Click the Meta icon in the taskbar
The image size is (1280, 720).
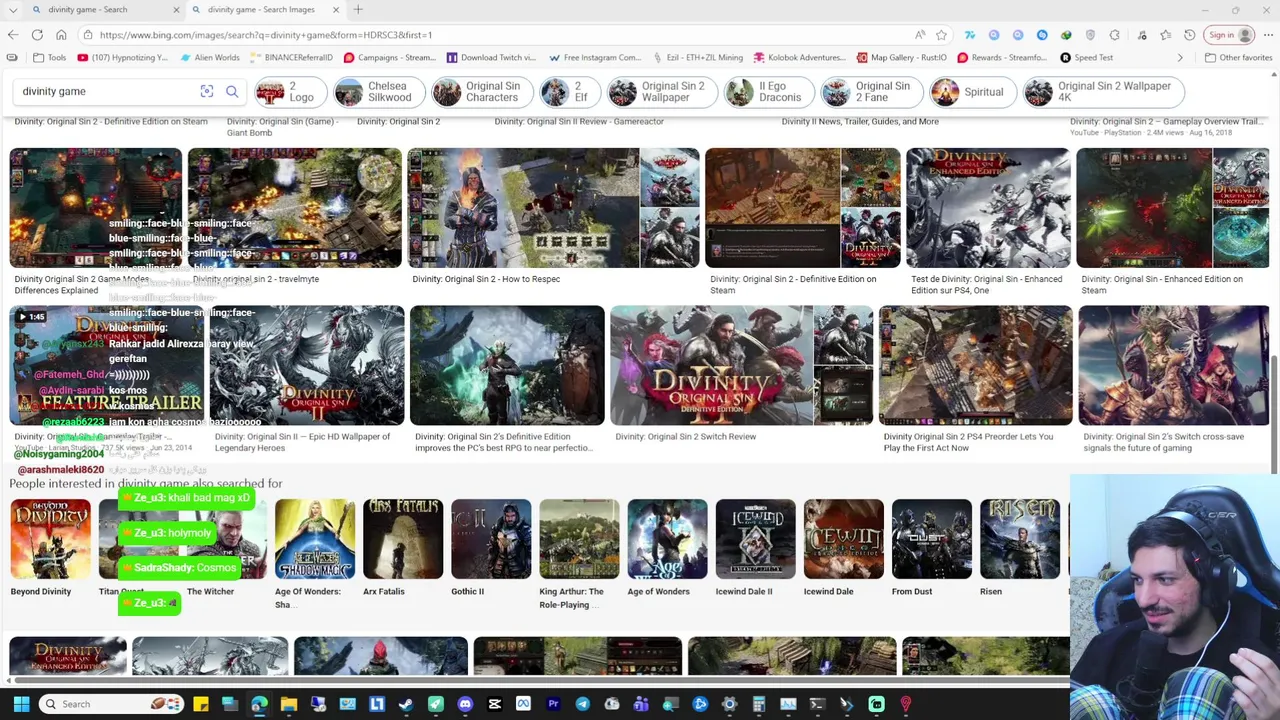pyautogui.click(x=523, y=704)
